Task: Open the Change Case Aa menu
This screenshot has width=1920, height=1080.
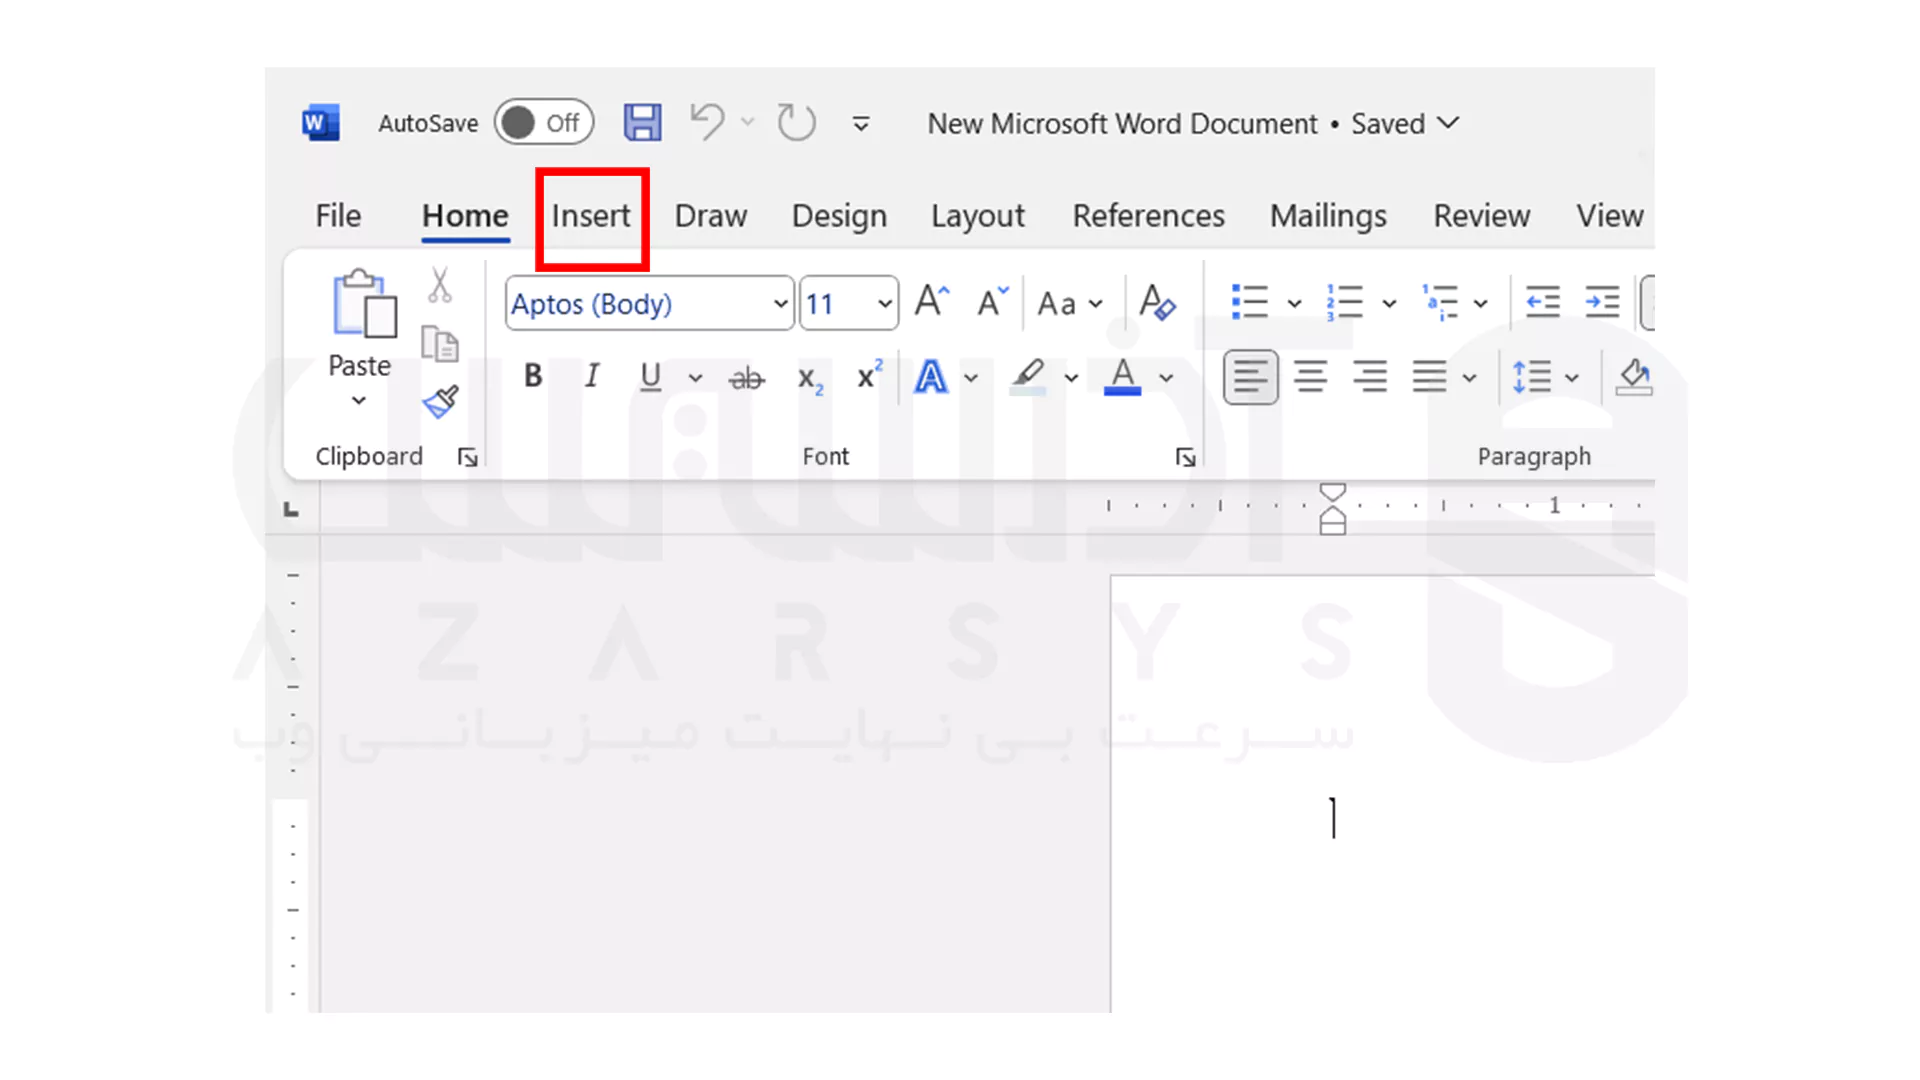Action: click(1070, 303)
